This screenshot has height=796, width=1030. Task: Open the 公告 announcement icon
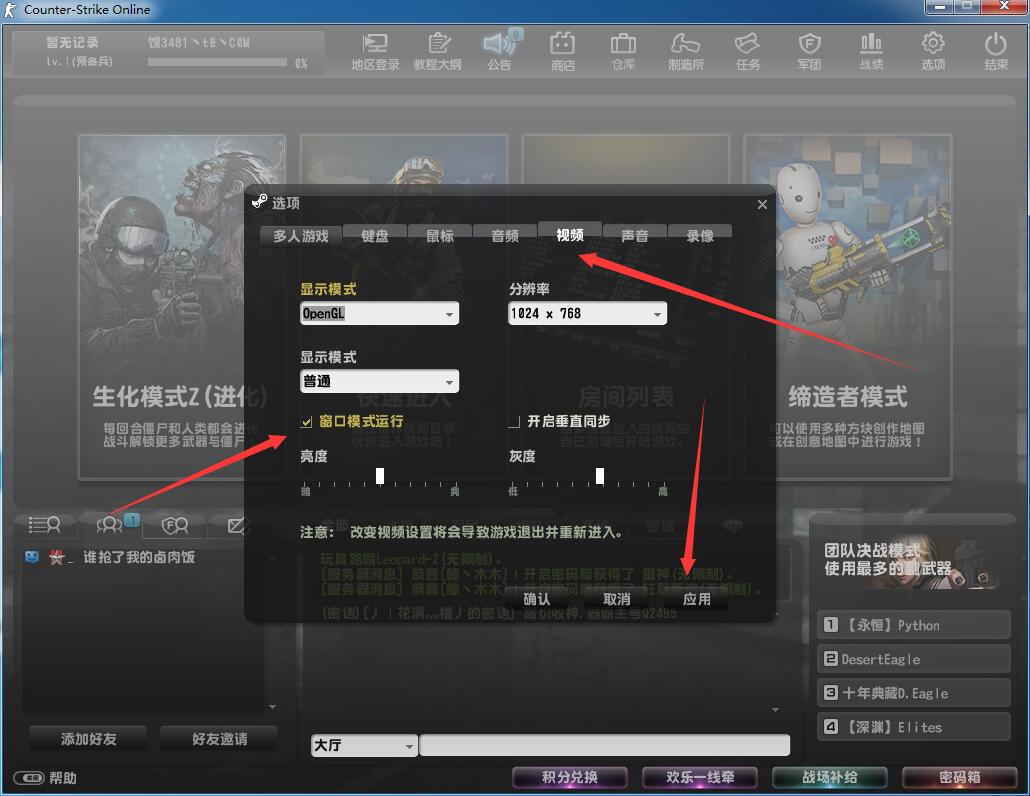499,52
